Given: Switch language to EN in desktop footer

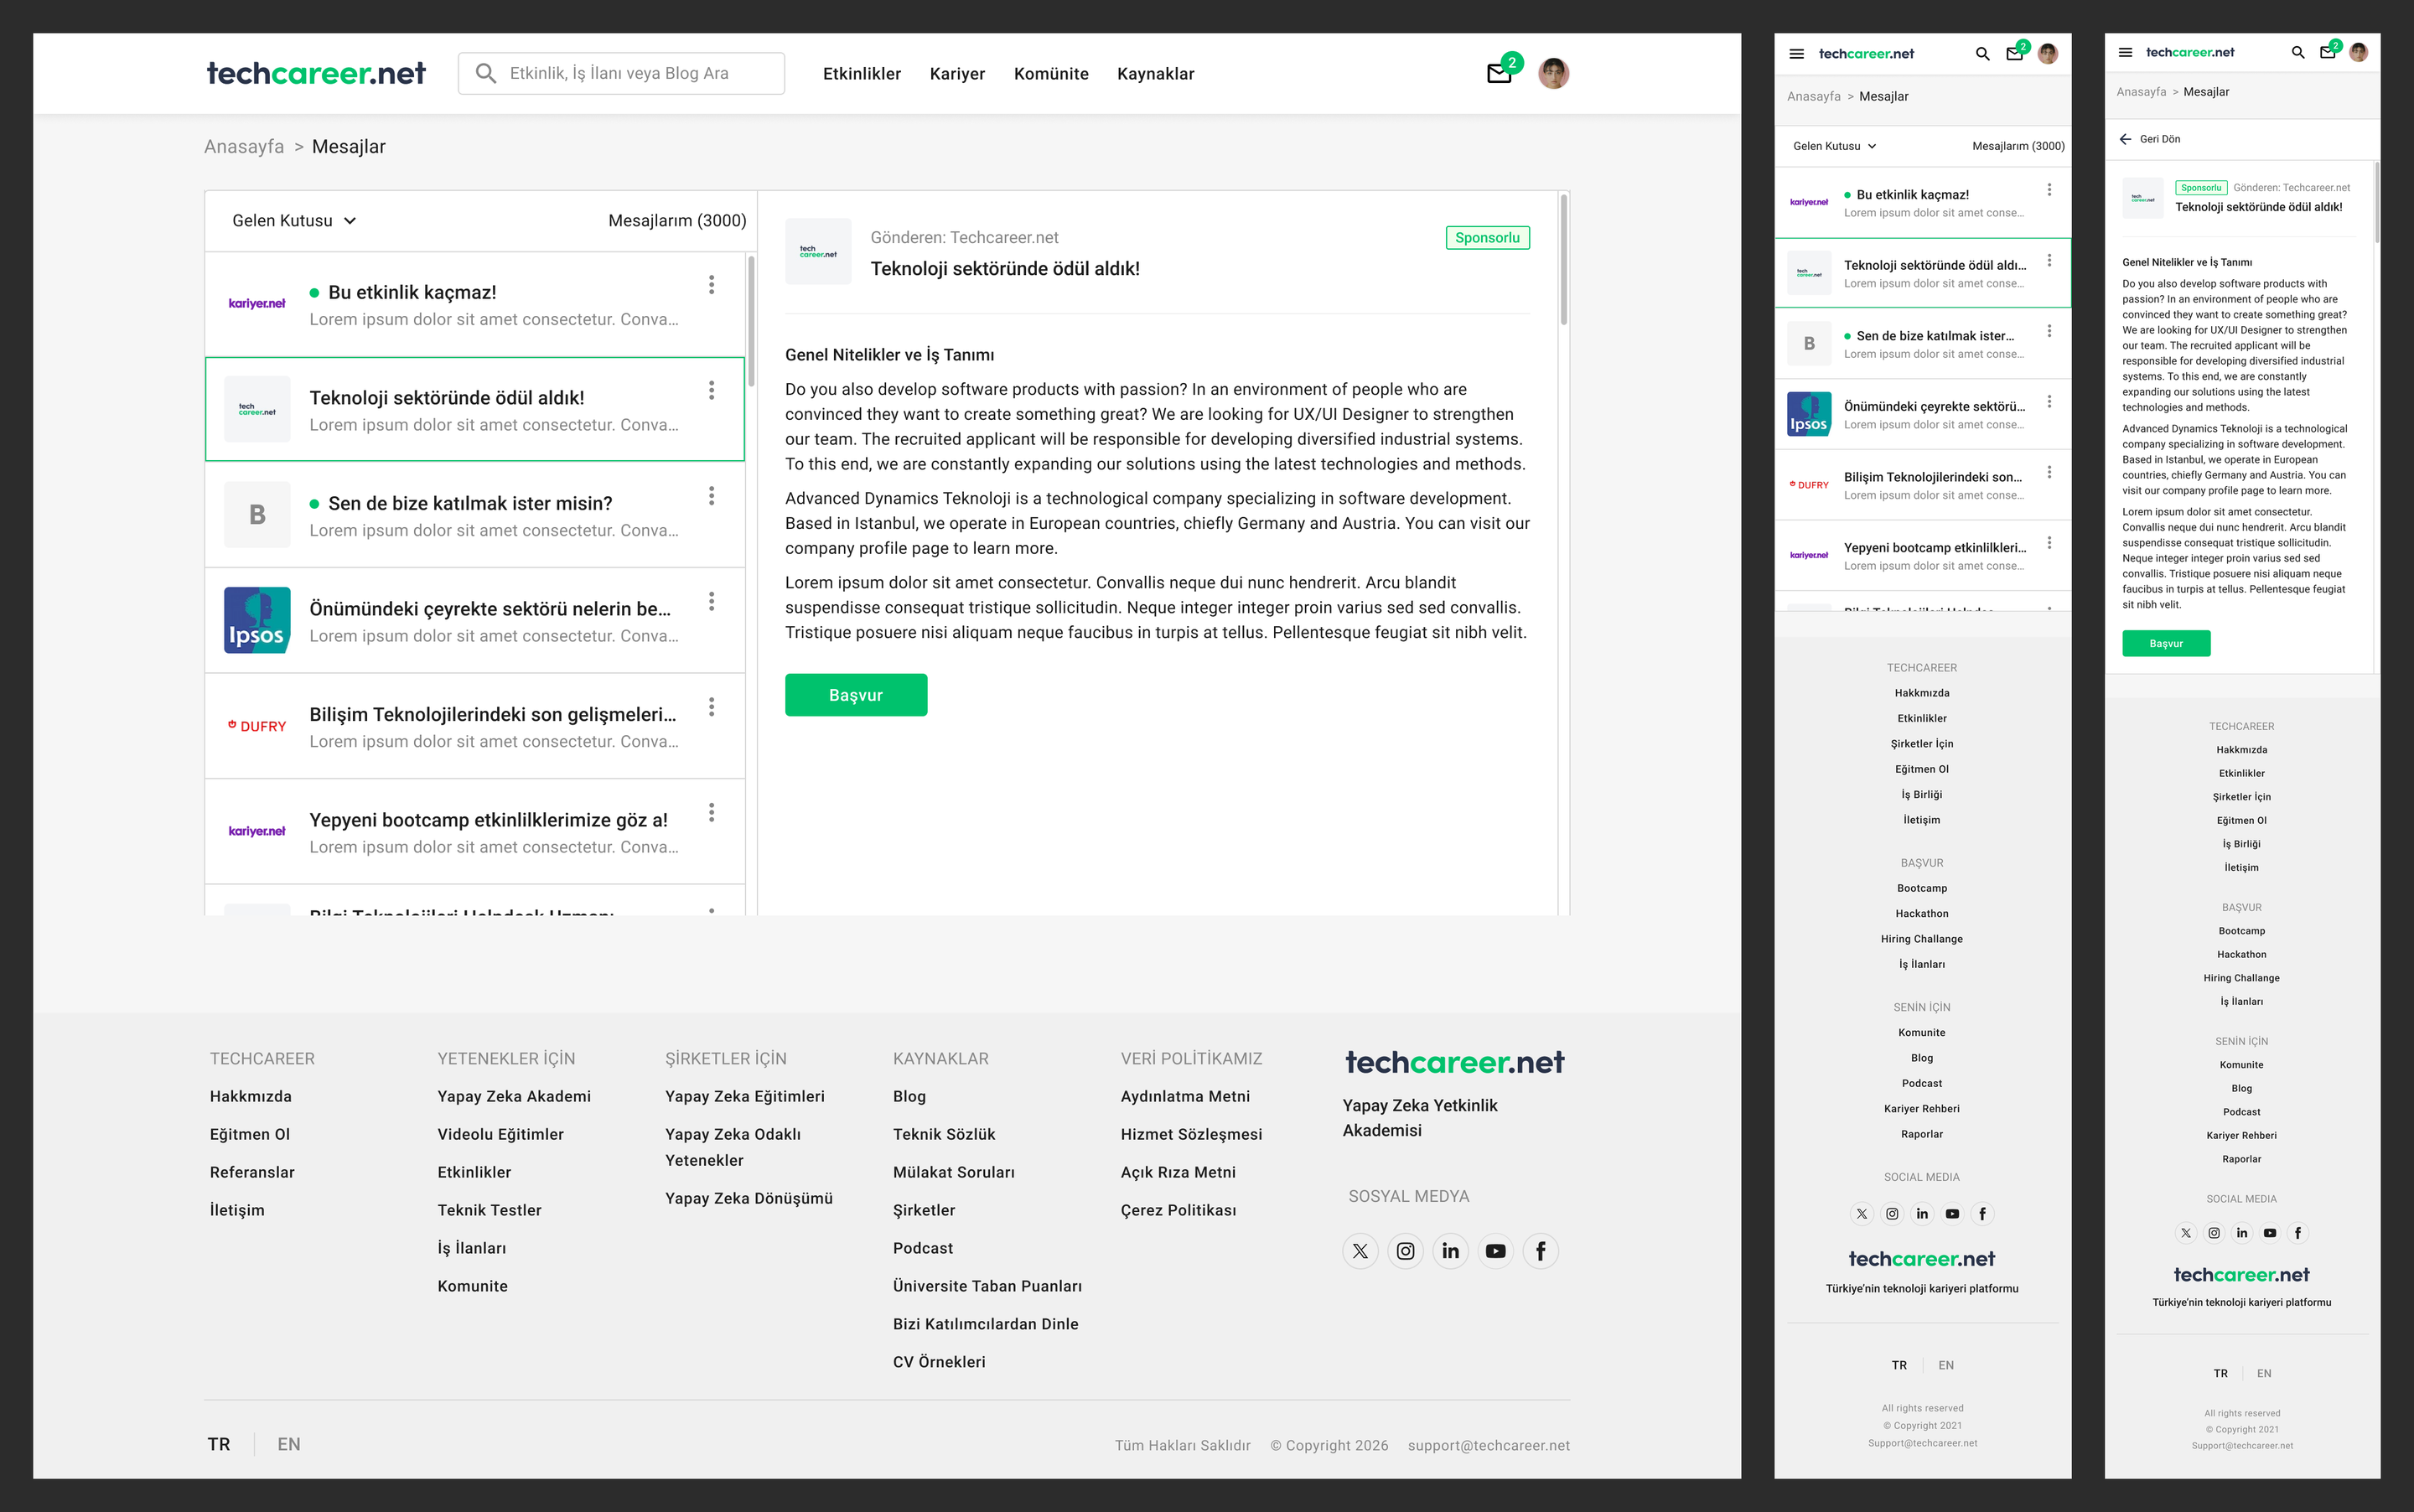Looking at the screenshot, I should (289, 1444).
